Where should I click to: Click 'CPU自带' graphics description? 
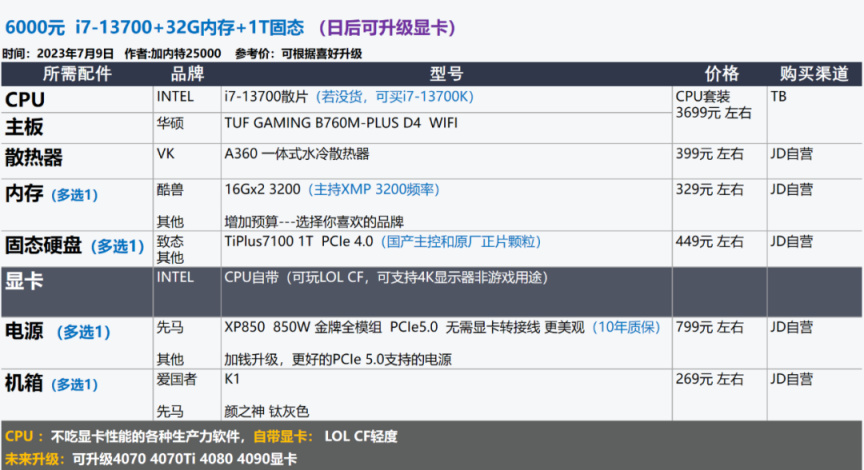tap(252, 277)
